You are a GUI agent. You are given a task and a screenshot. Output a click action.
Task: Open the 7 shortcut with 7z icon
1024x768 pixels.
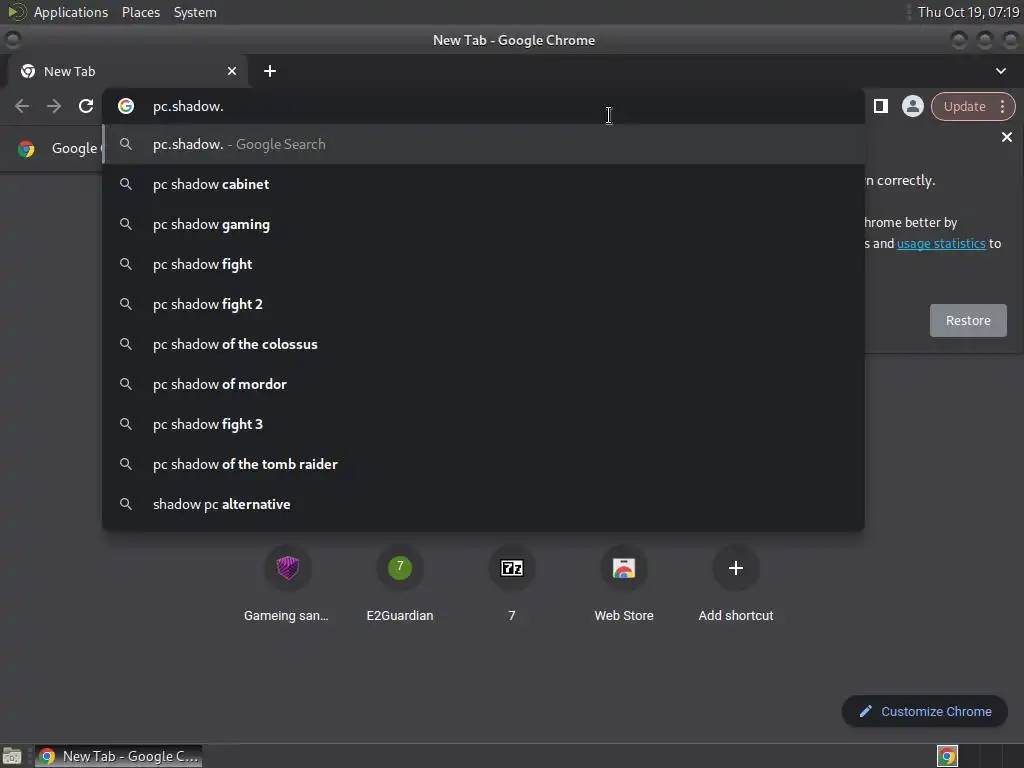512,583
